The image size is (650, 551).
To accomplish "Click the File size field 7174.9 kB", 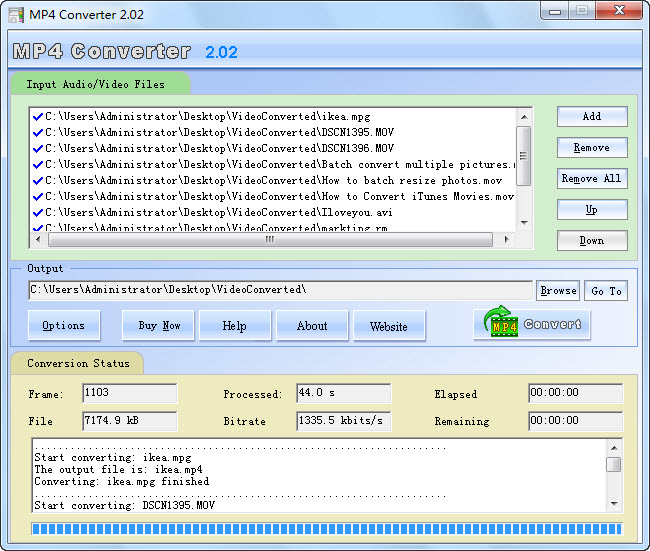I will coord(130,421).
